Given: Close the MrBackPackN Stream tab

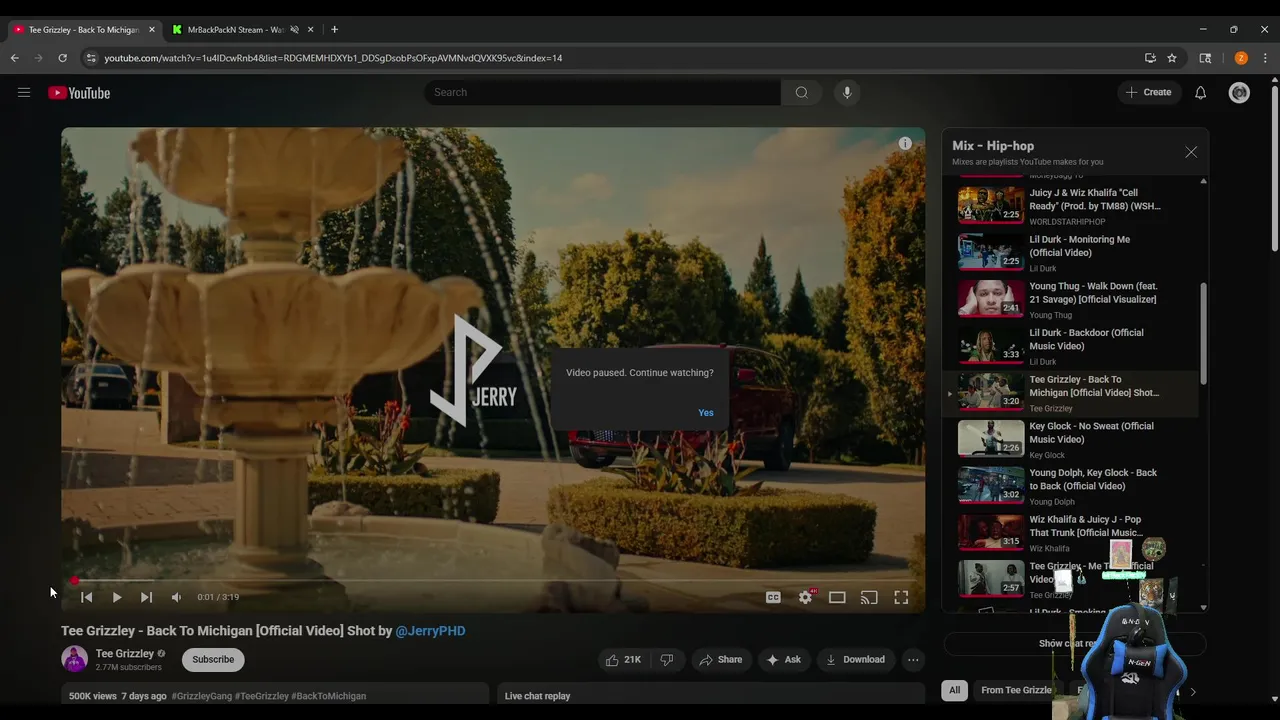Looking at the screenshot, I should [x=311, y=30].
